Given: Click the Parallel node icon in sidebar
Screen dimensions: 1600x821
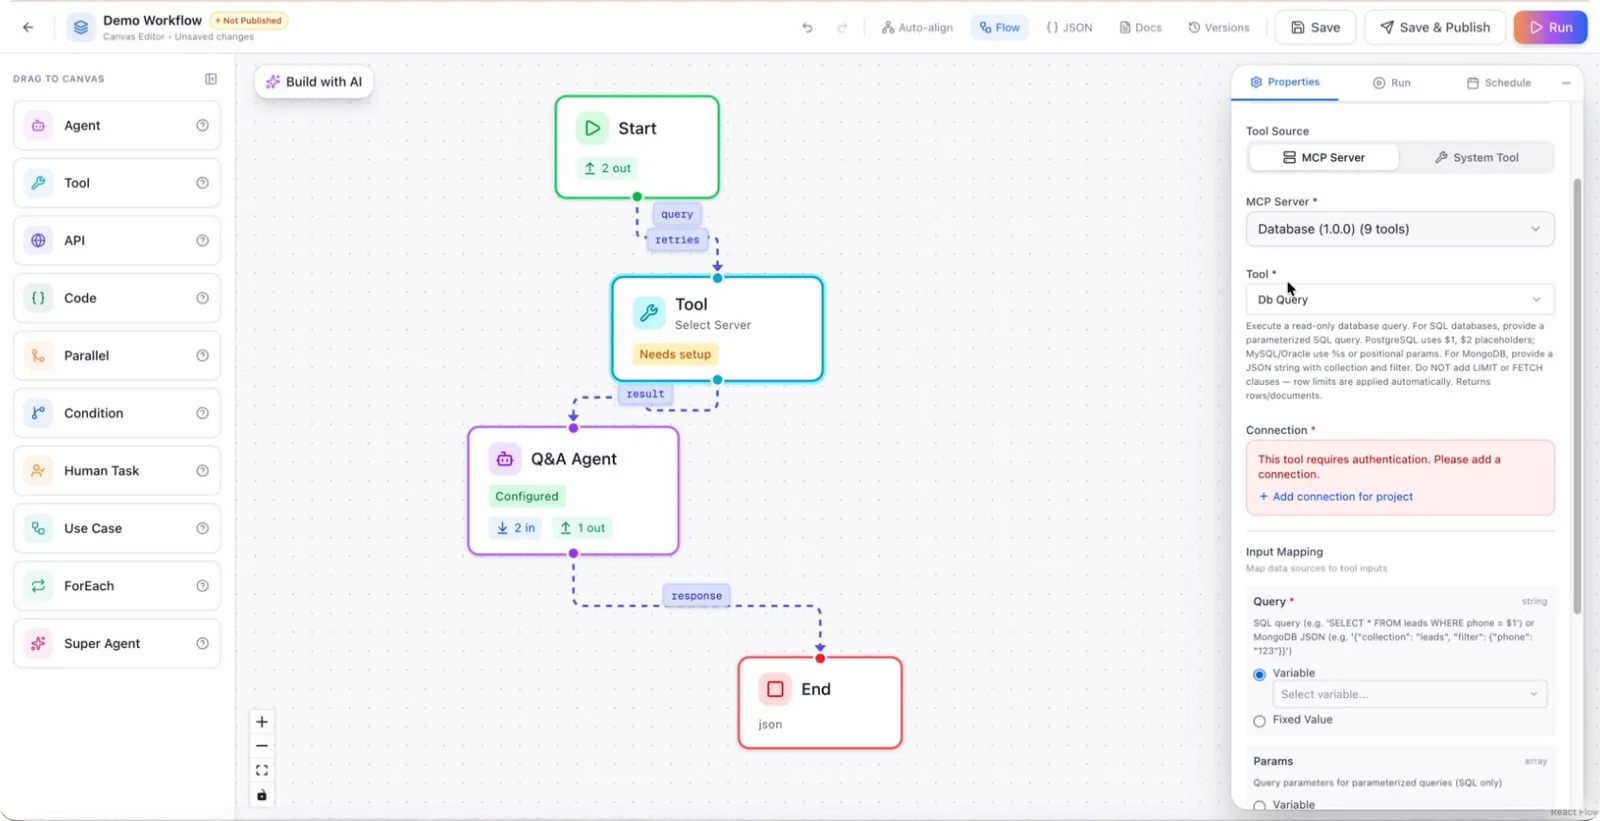Looking at the screenshot, I should coord(38,356).
